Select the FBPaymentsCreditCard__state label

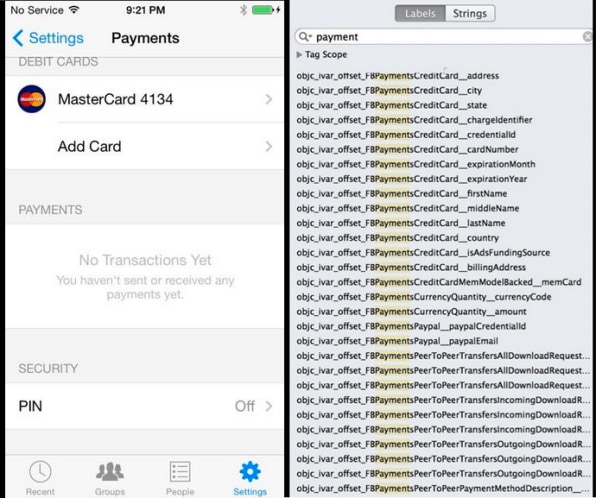coord(392,105)
